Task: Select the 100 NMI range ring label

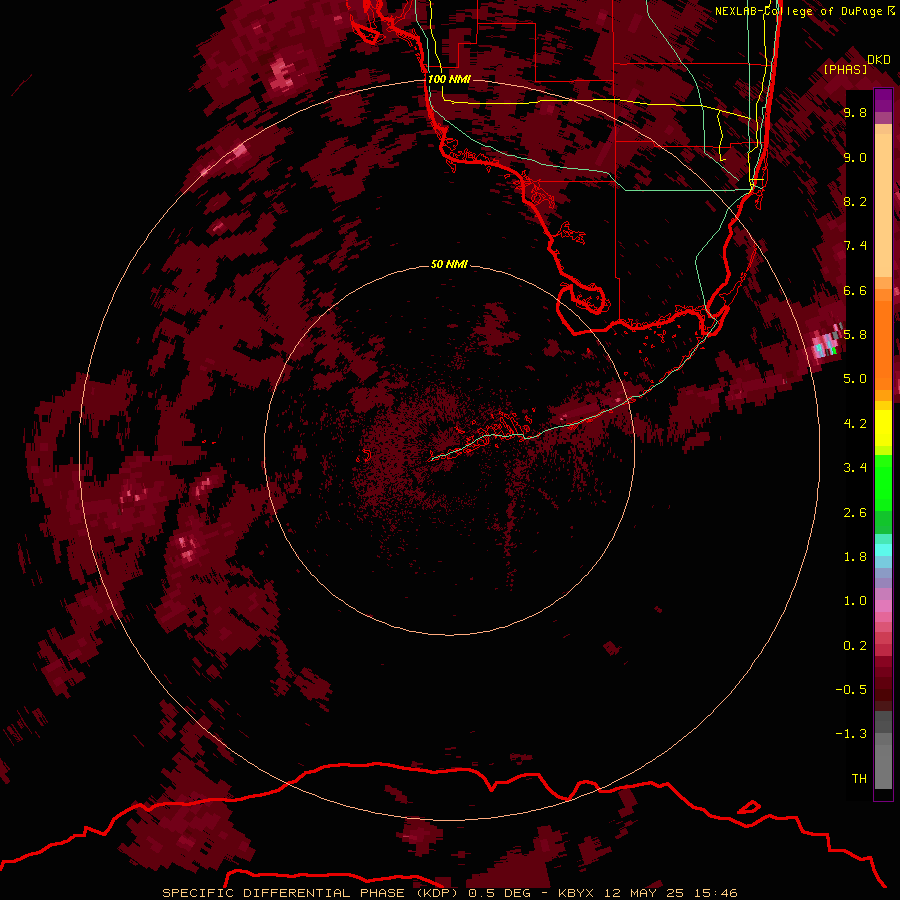Action: tap(449, 79)
